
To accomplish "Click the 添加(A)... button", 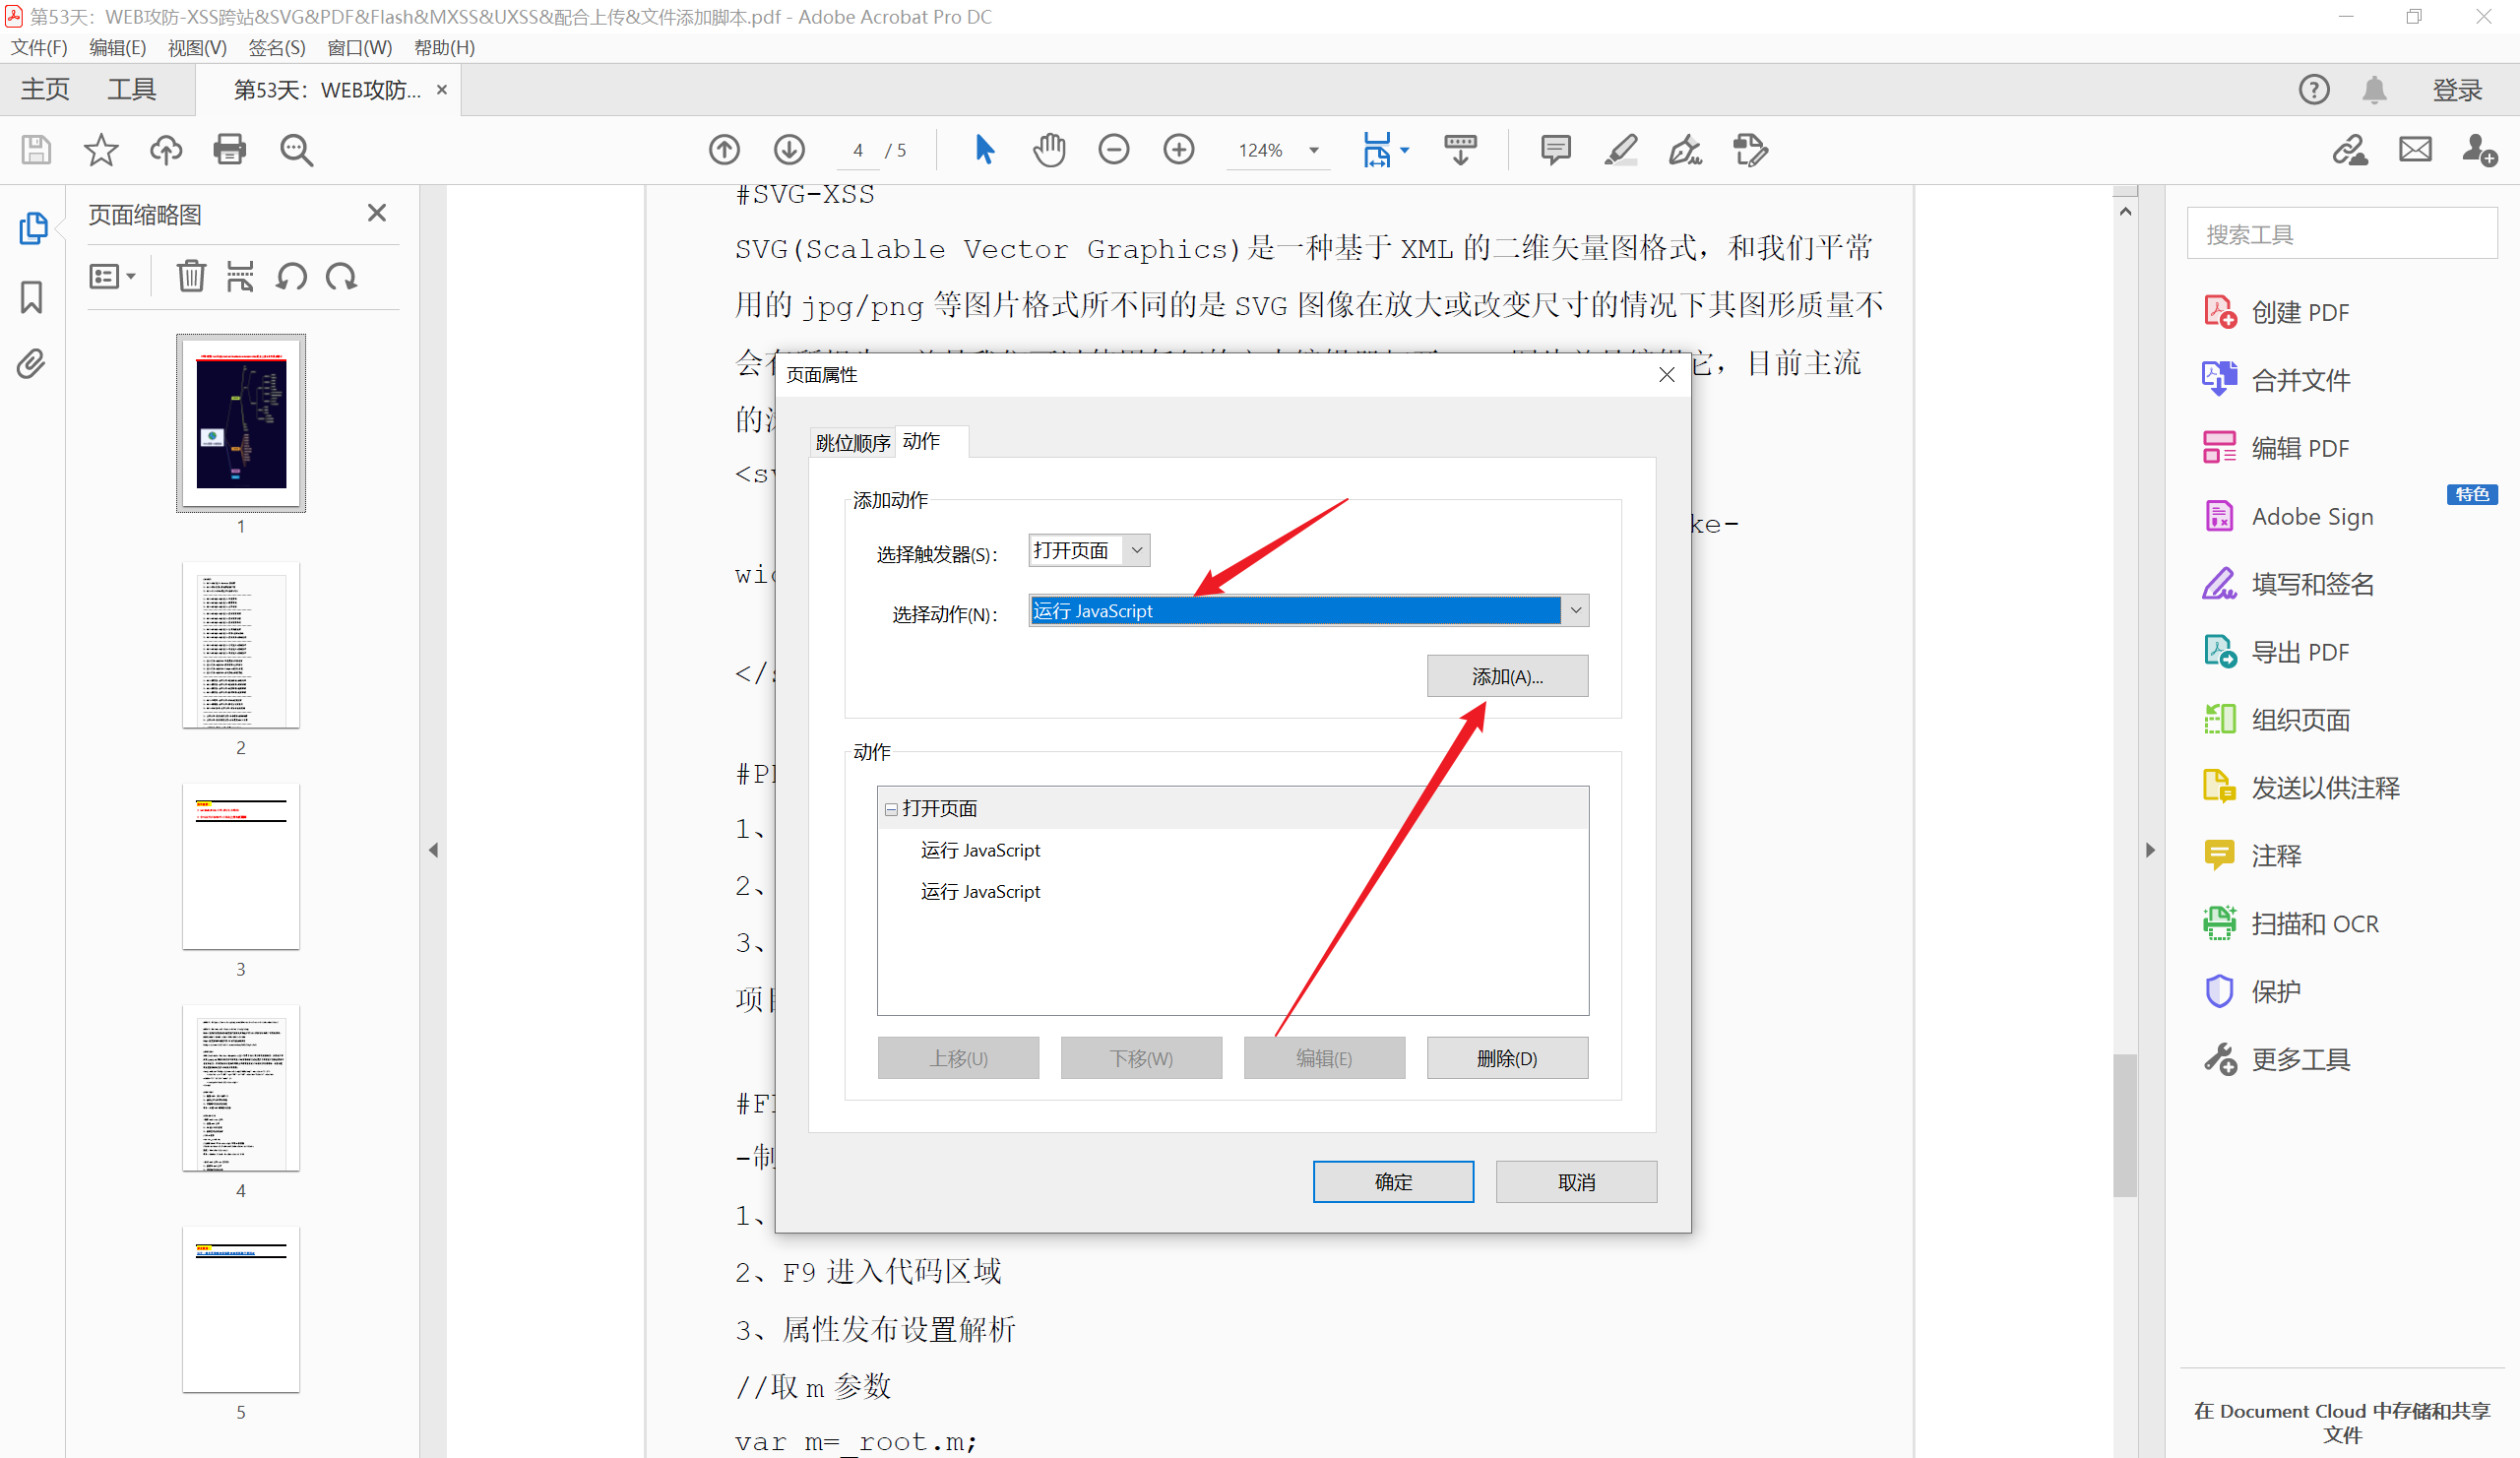I will point(1506,676).
